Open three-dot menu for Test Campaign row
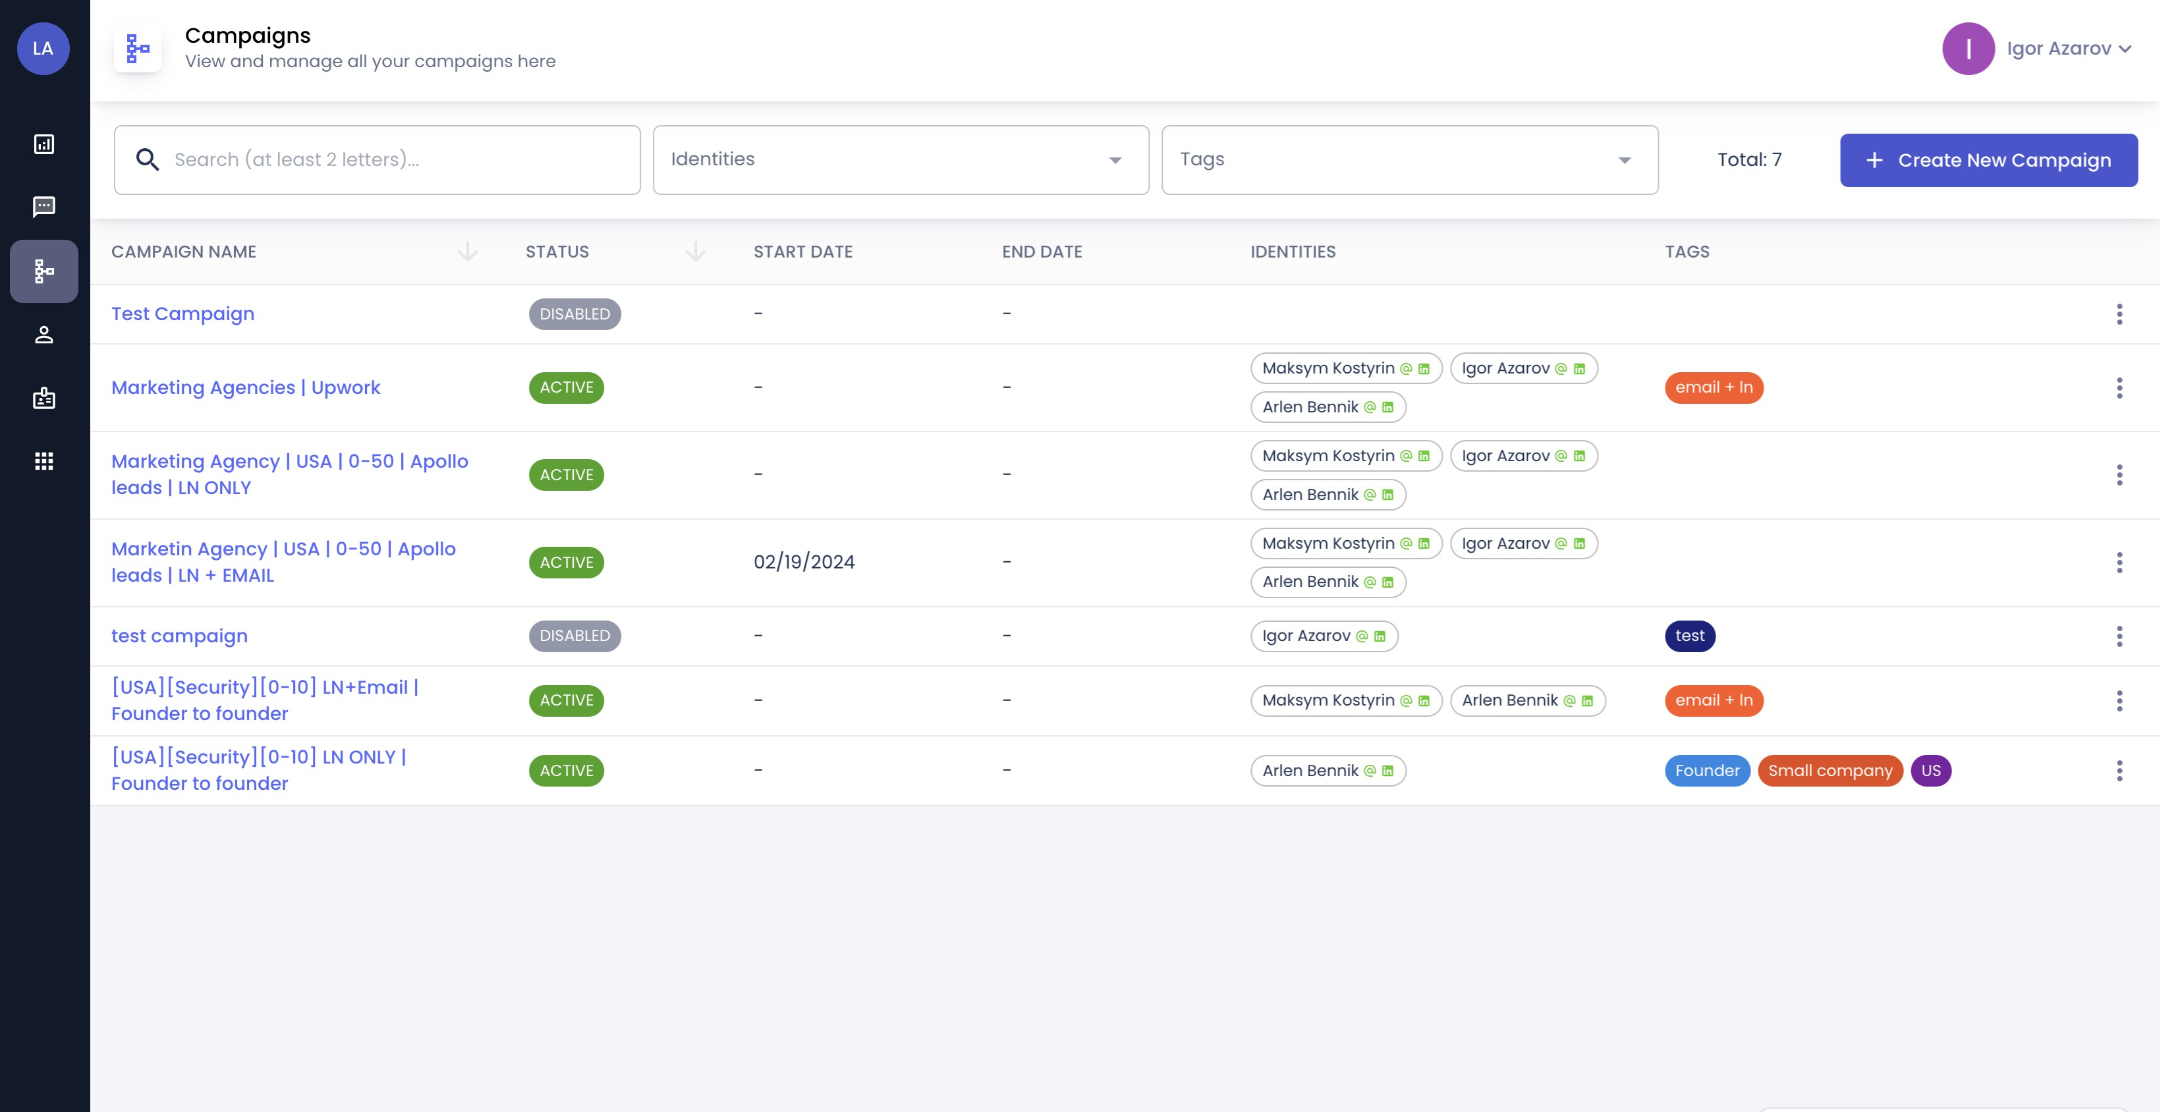 pos(2119,314)
